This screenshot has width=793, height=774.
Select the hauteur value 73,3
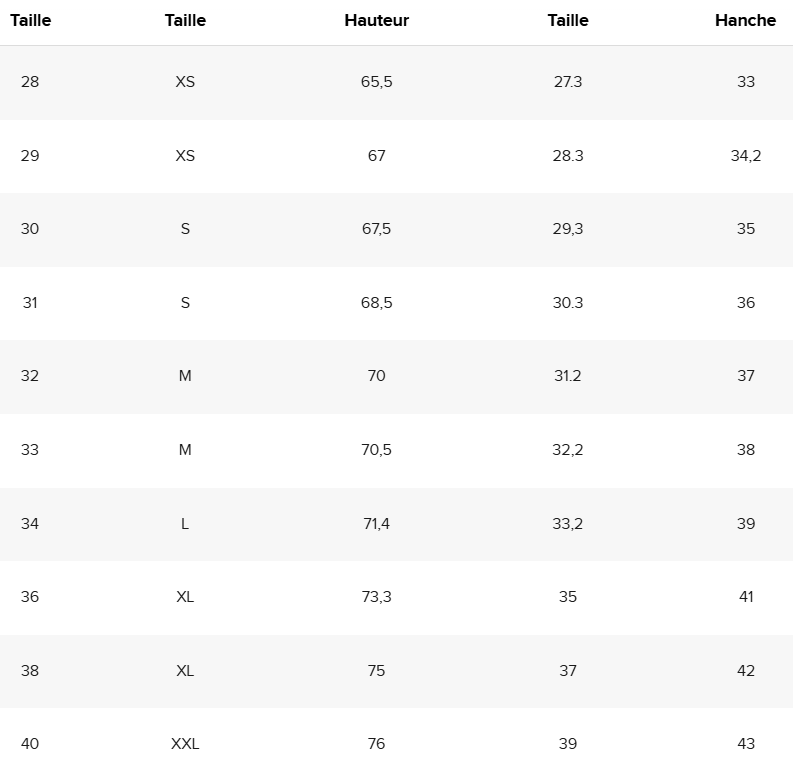pyautogui.click(x=376, y=597)
